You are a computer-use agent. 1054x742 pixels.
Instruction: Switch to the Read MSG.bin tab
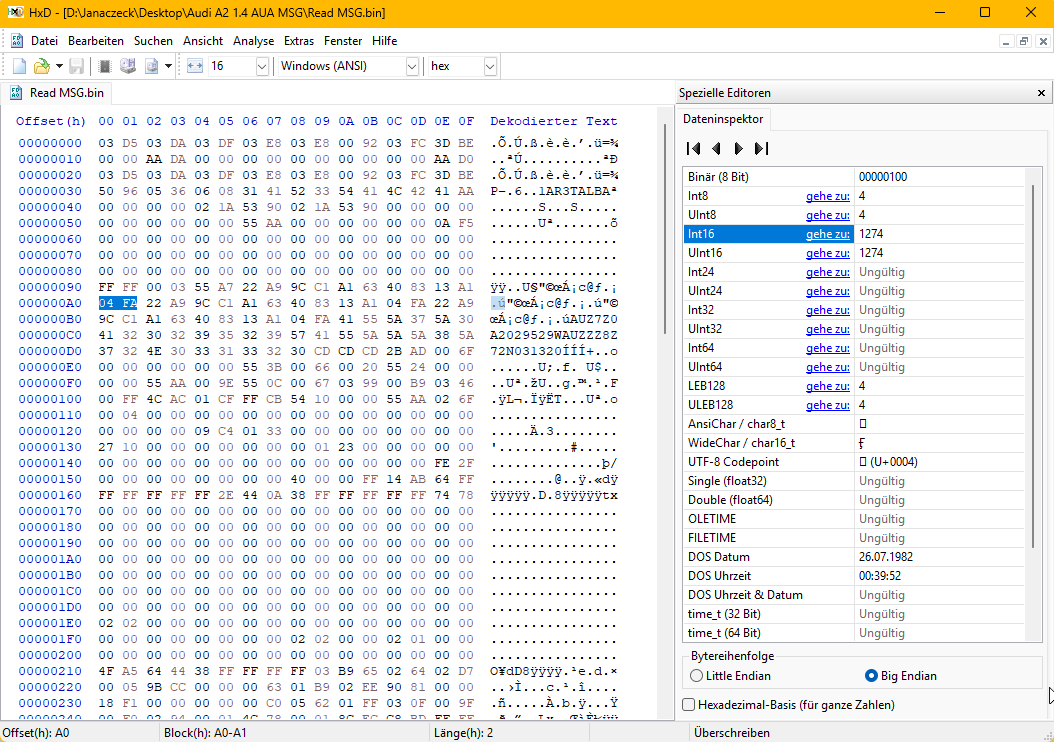pyautogui.click(x=58, y=93)
